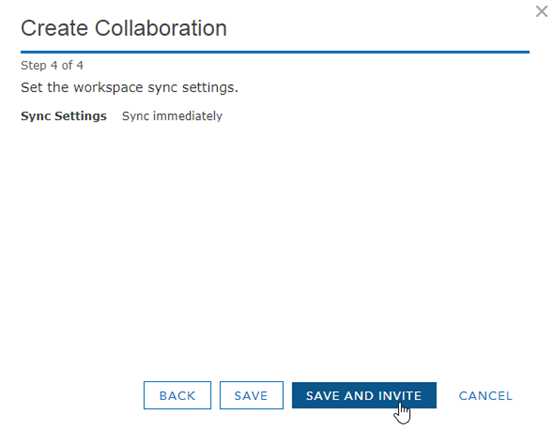Screen dimensions: 554x445
Task: Click the word 'Collaboration' in the heading
Action: pos(161,28)
